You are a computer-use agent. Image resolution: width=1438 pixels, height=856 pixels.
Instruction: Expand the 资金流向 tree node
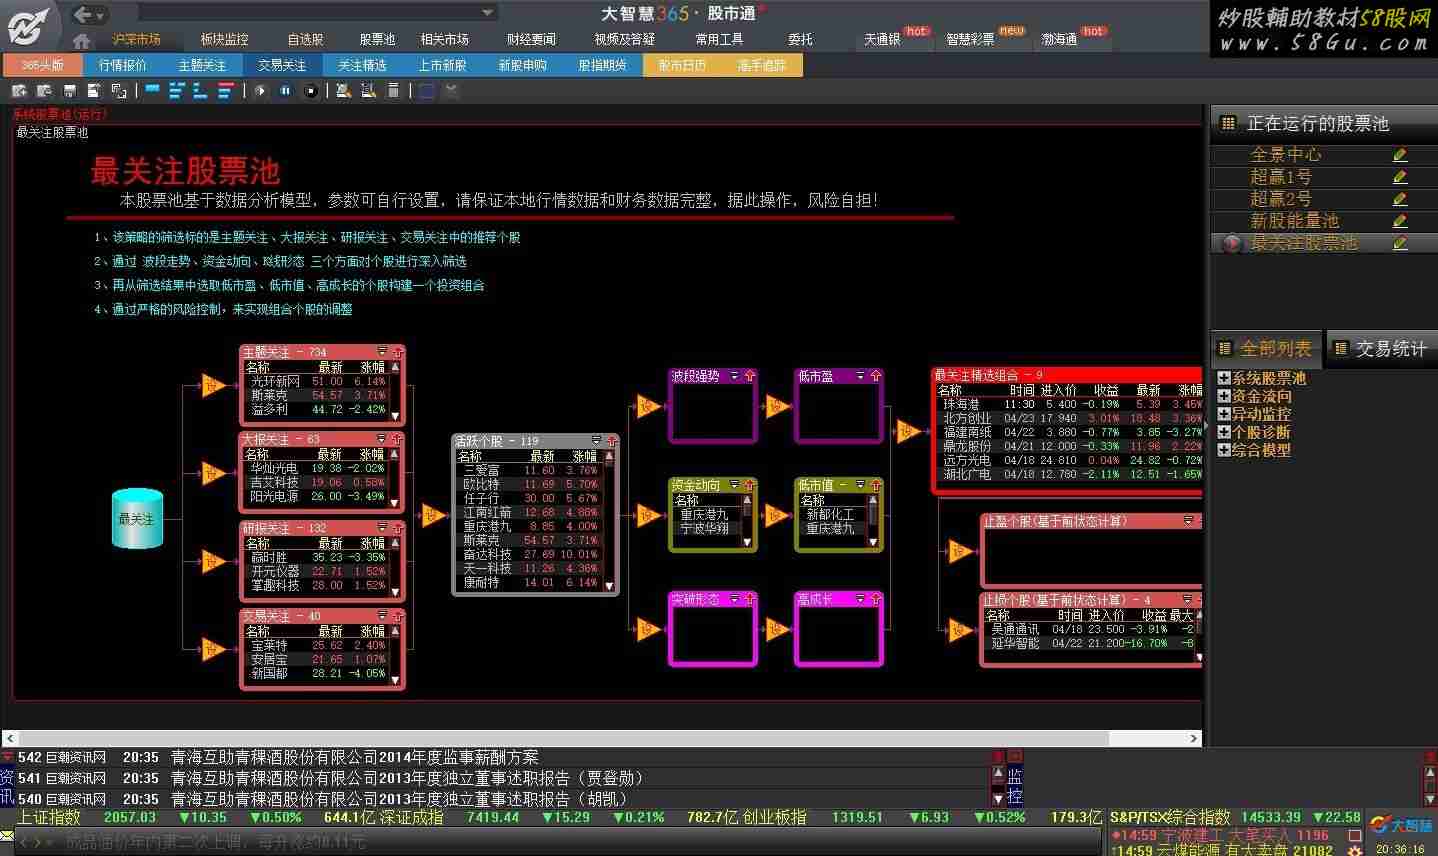(1224, 396)
